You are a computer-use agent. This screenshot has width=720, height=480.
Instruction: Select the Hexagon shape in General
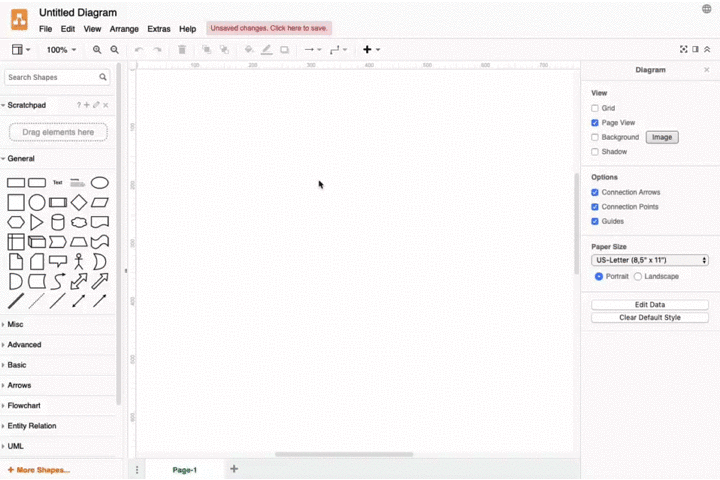[16, 222]
